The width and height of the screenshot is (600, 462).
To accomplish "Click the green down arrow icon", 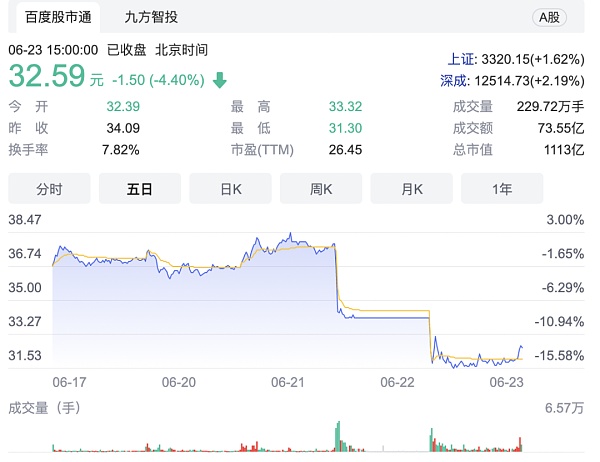I will coord(220,80).
